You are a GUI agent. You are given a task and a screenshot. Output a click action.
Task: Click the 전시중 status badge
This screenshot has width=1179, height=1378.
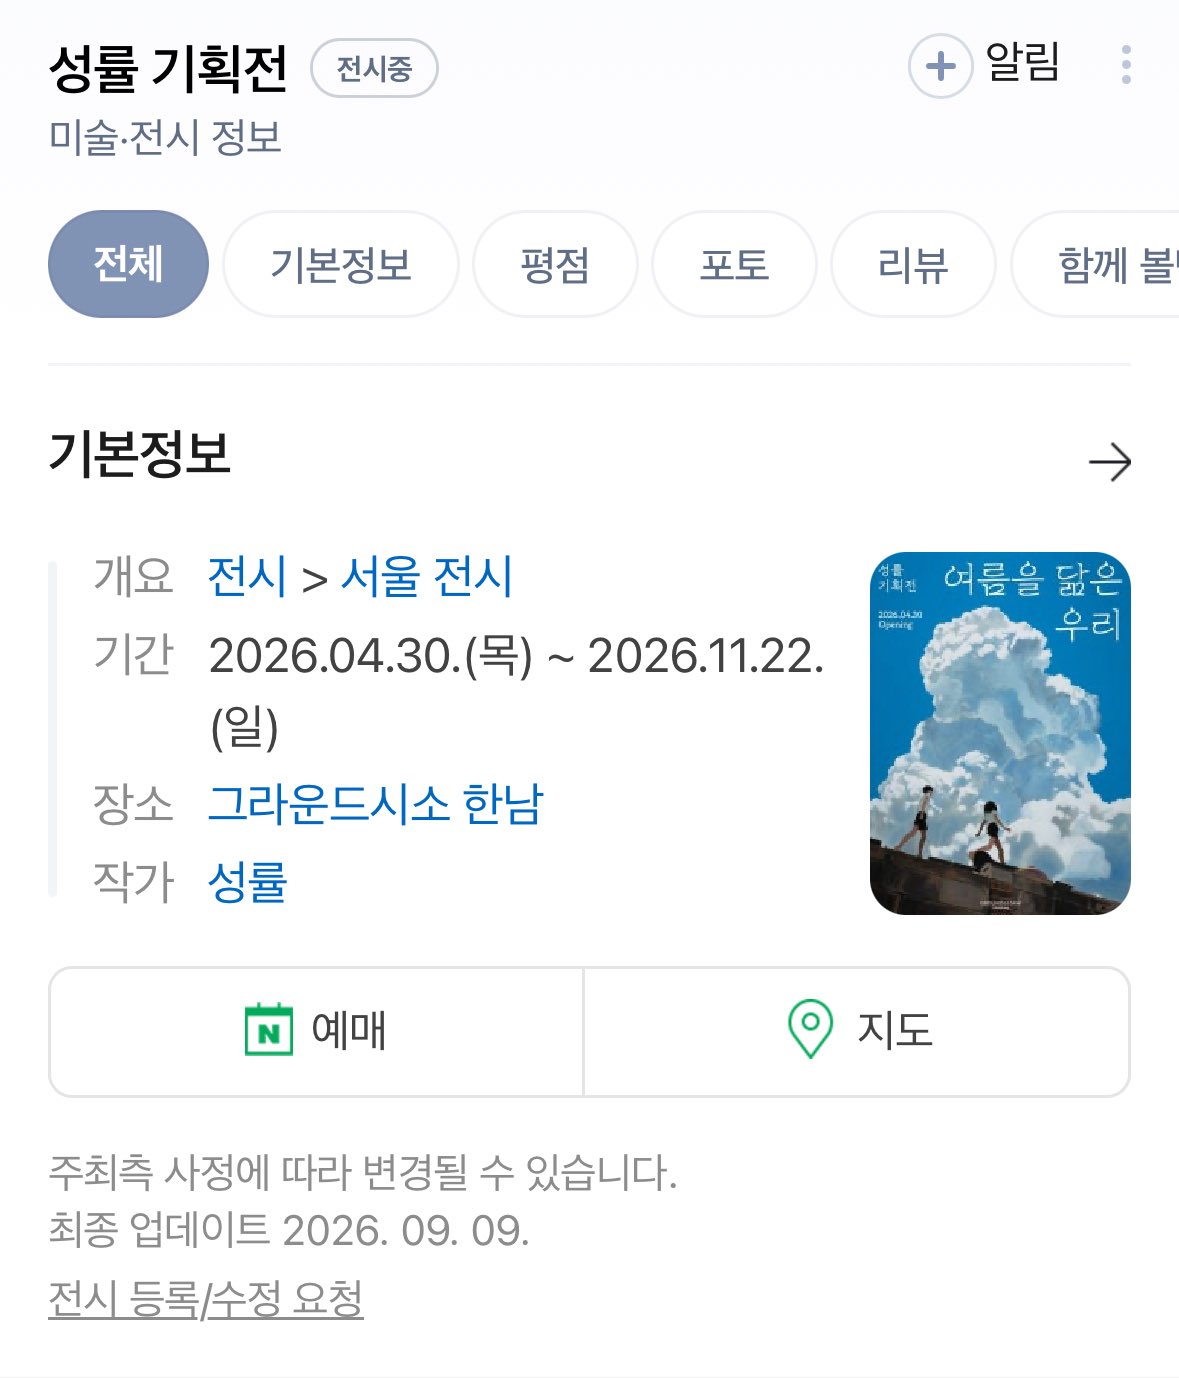coord(374,68)
